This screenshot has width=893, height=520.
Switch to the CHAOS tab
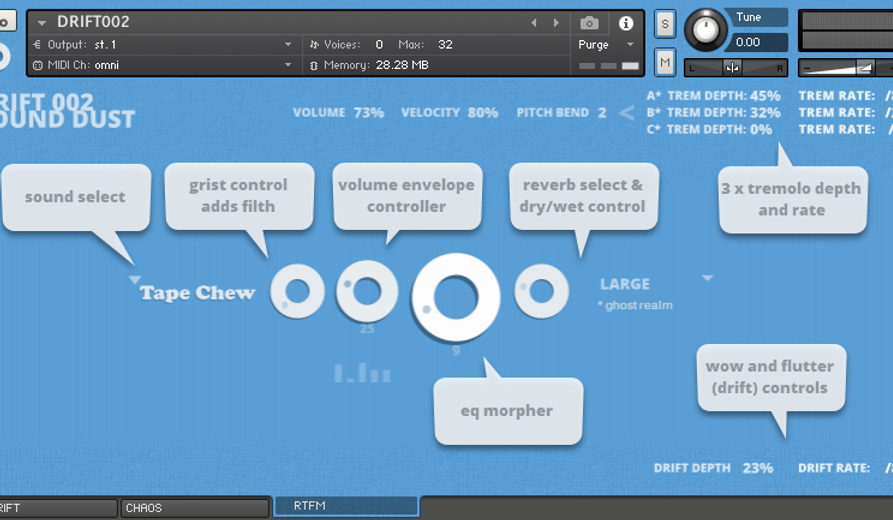click(x=180, y=508)
